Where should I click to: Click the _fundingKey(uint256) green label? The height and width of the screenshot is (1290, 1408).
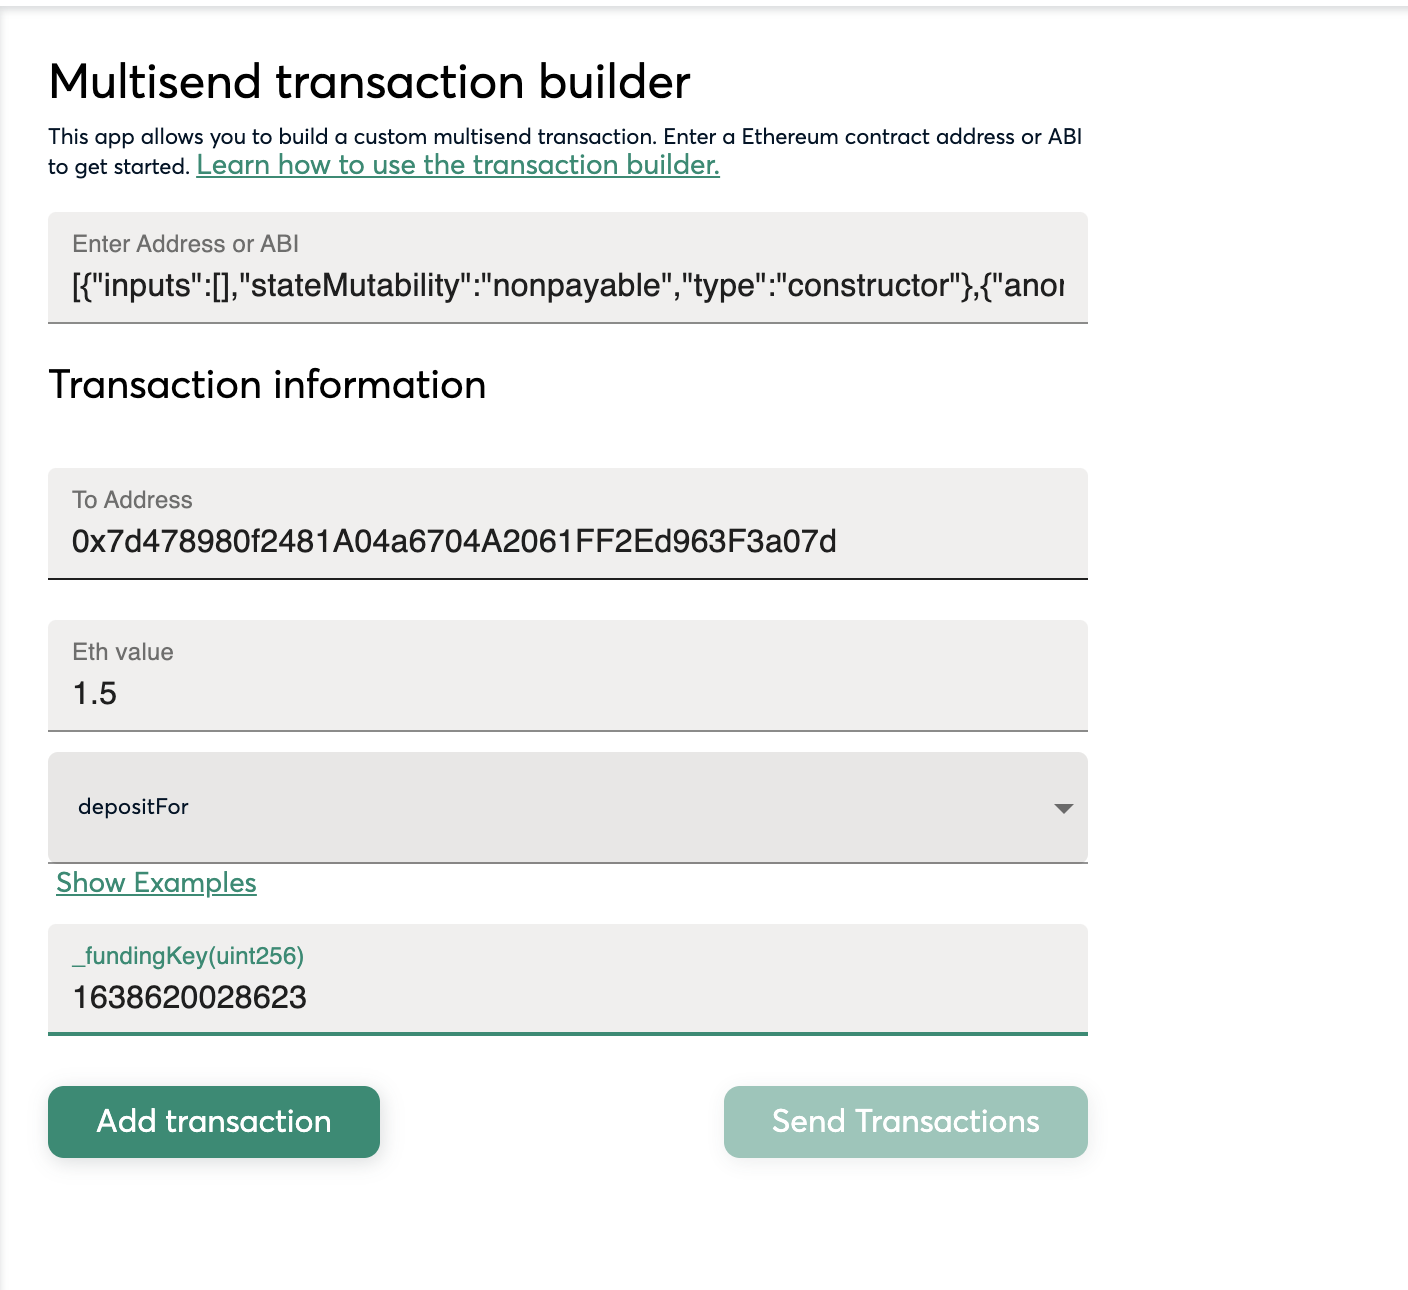pyautogui.click(x=188, y=956)
